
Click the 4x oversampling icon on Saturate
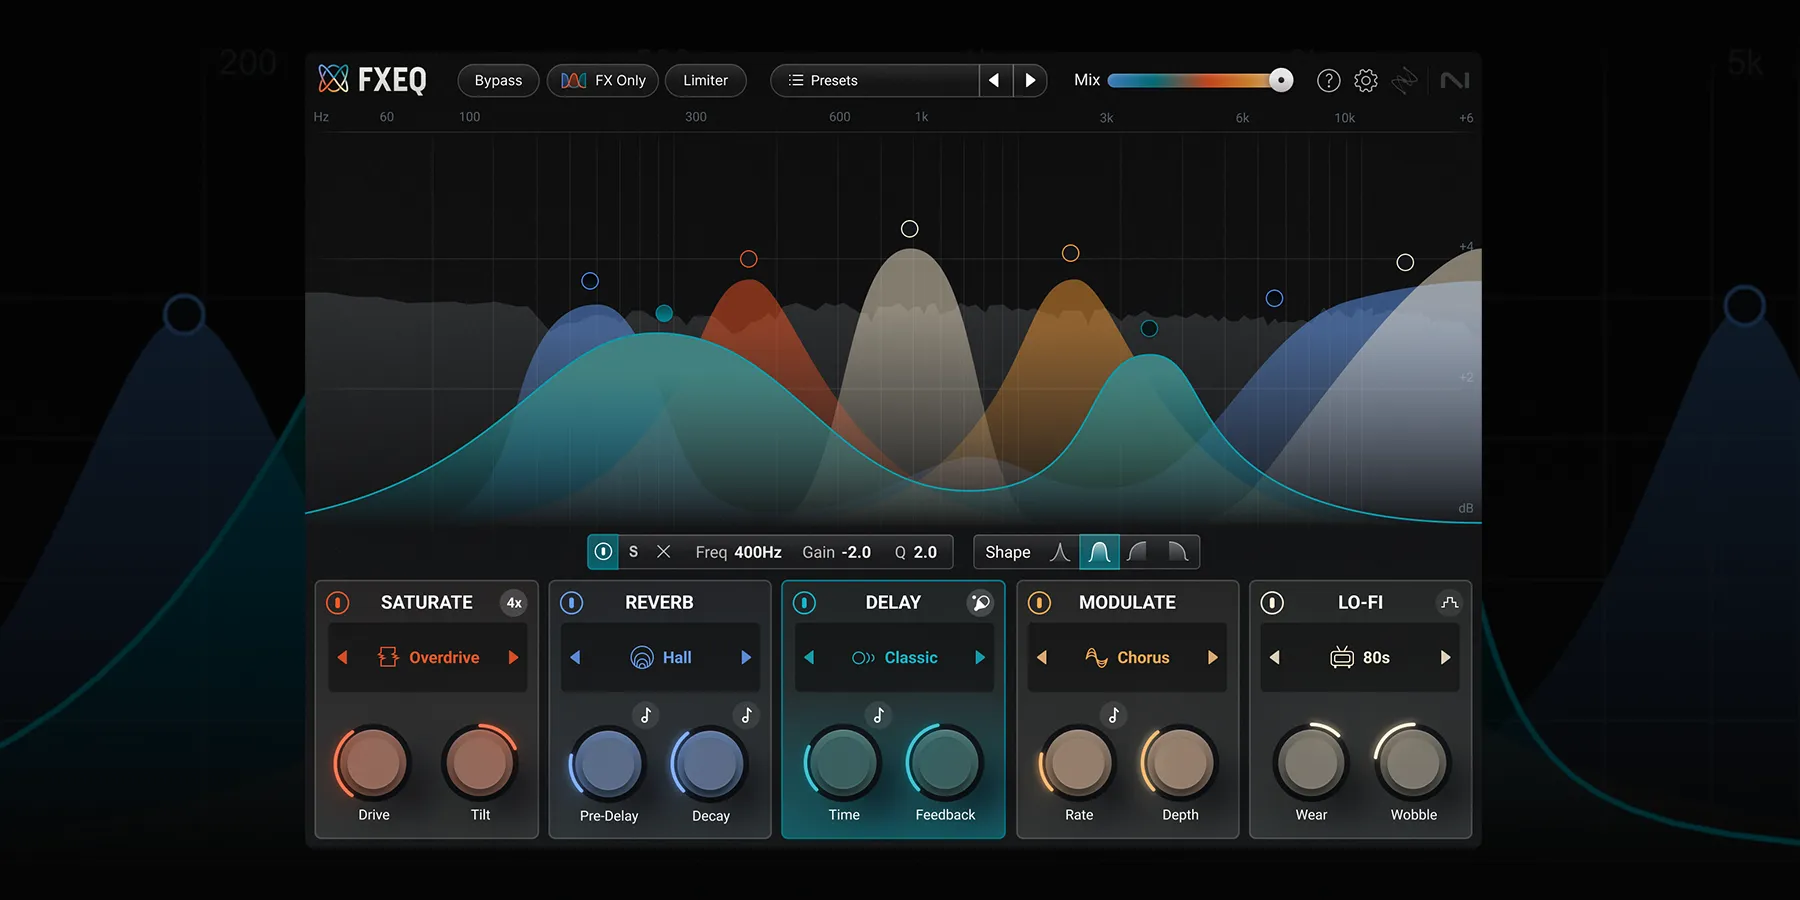pos(514,602)
